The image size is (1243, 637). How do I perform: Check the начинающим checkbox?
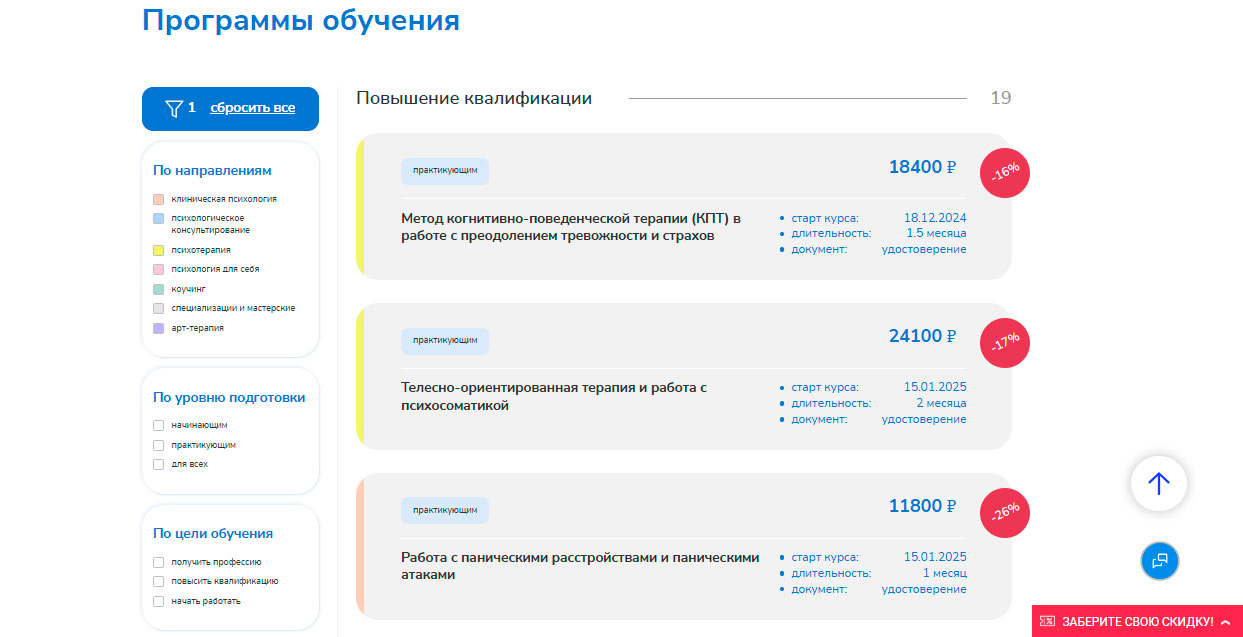[x=158, y=425]
